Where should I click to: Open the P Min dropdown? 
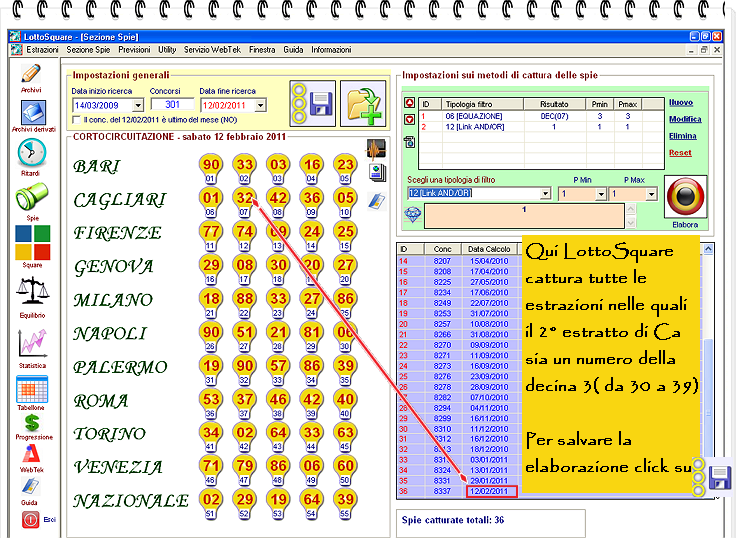click(x=601, y=194)
